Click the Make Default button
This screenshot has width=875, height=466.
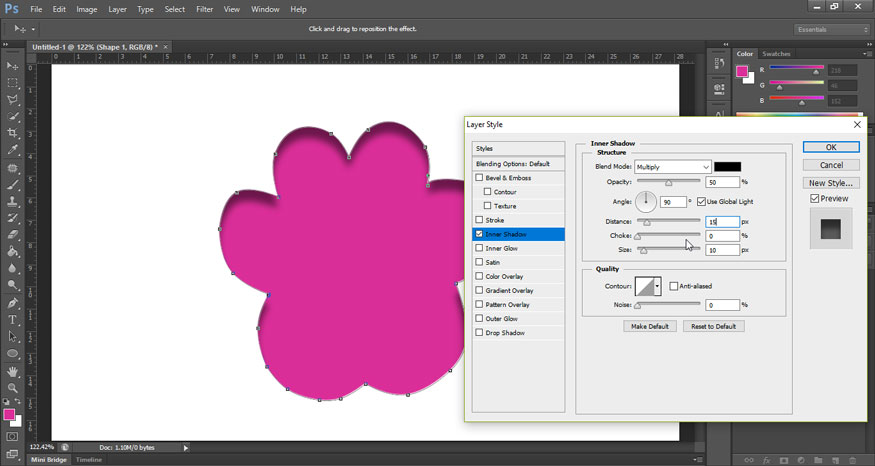coord(650,326)
